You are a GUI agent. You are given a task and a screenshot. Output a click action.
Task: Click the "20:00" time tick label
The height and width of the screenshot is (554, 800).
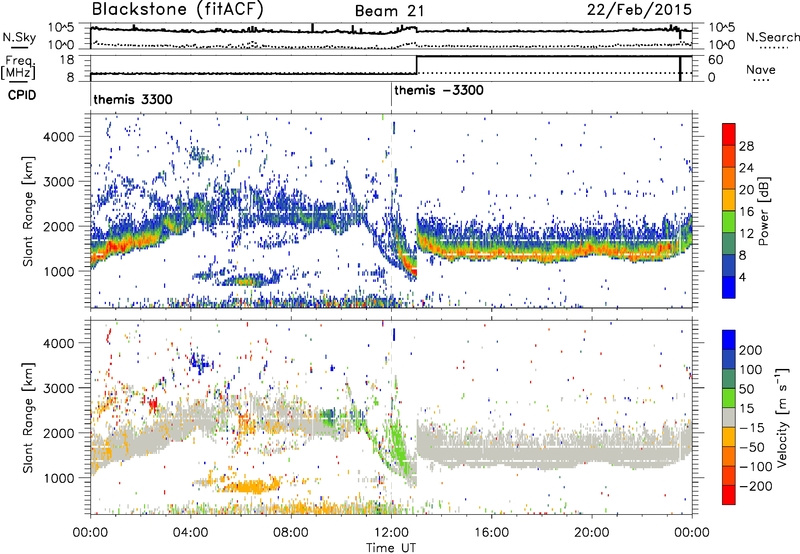click(x=592, y=533)
